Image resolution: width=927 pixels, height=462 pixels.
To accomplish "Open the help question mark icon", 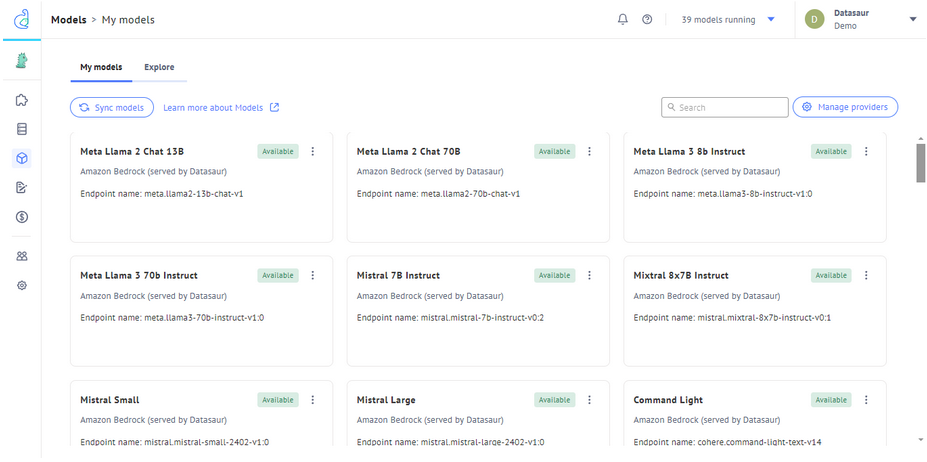I will click(x=647, y=20).
